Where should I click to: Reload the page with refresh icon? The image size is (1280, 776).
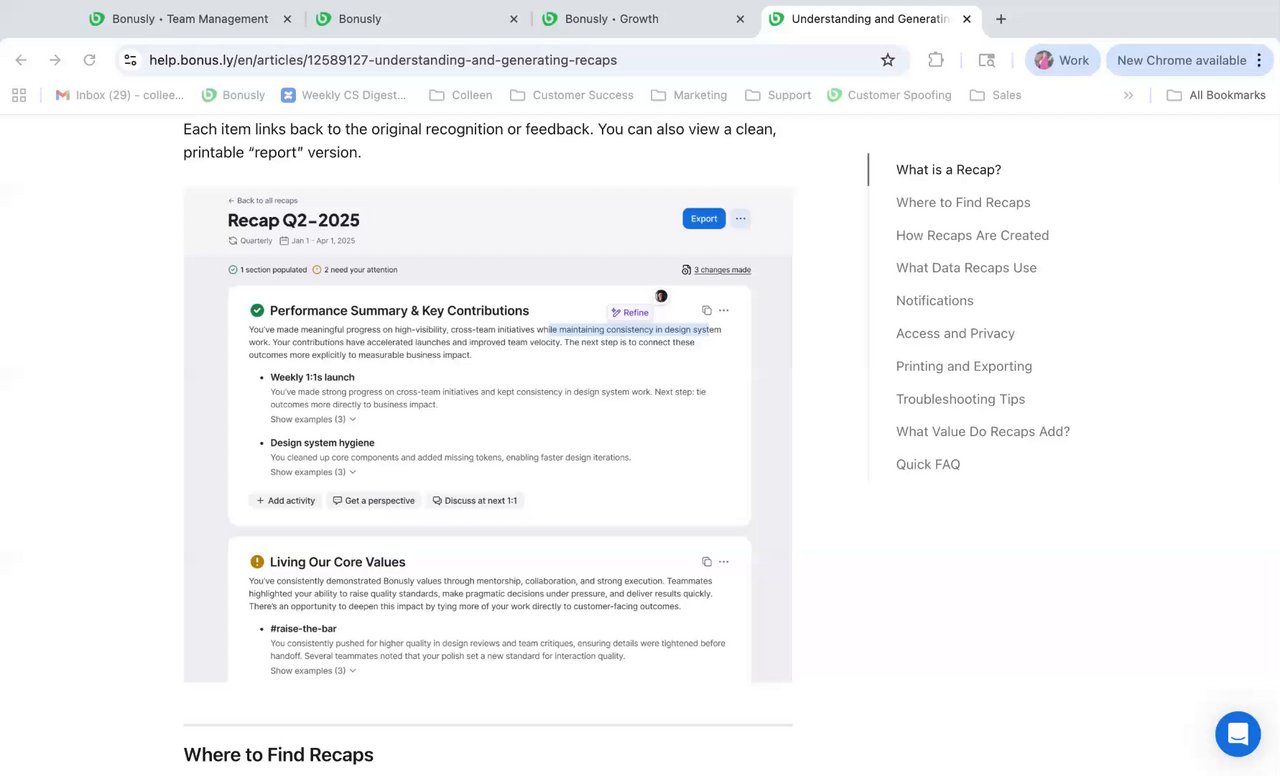(x=89, y=60)
